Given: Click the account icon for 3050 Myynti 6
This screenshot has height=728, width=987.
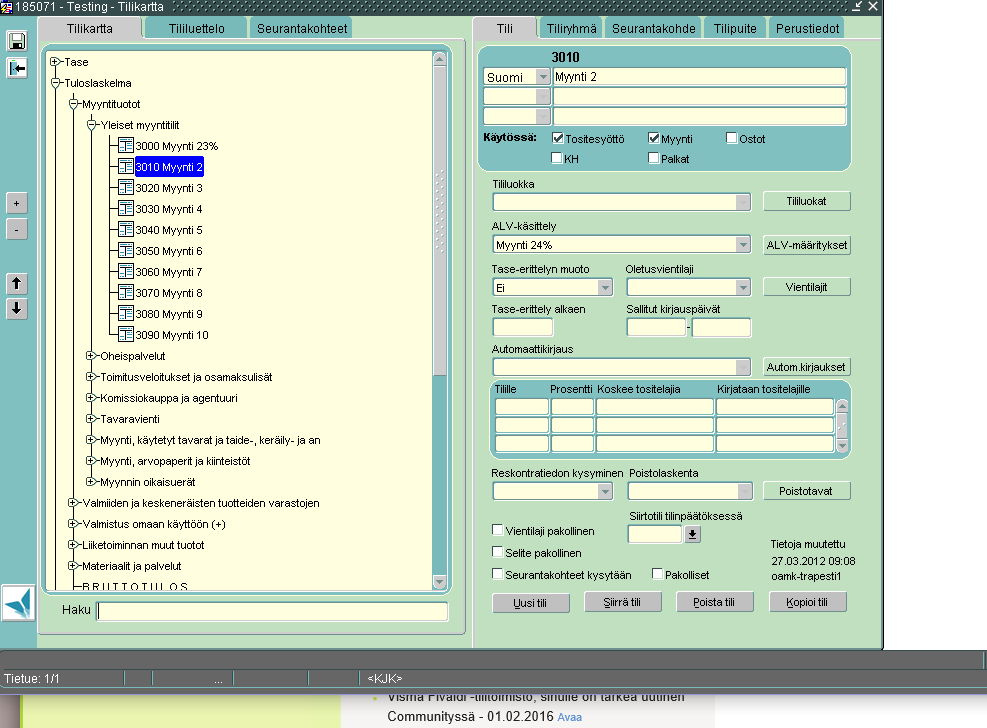Looking at the screenshot, I should click(126, 250).
